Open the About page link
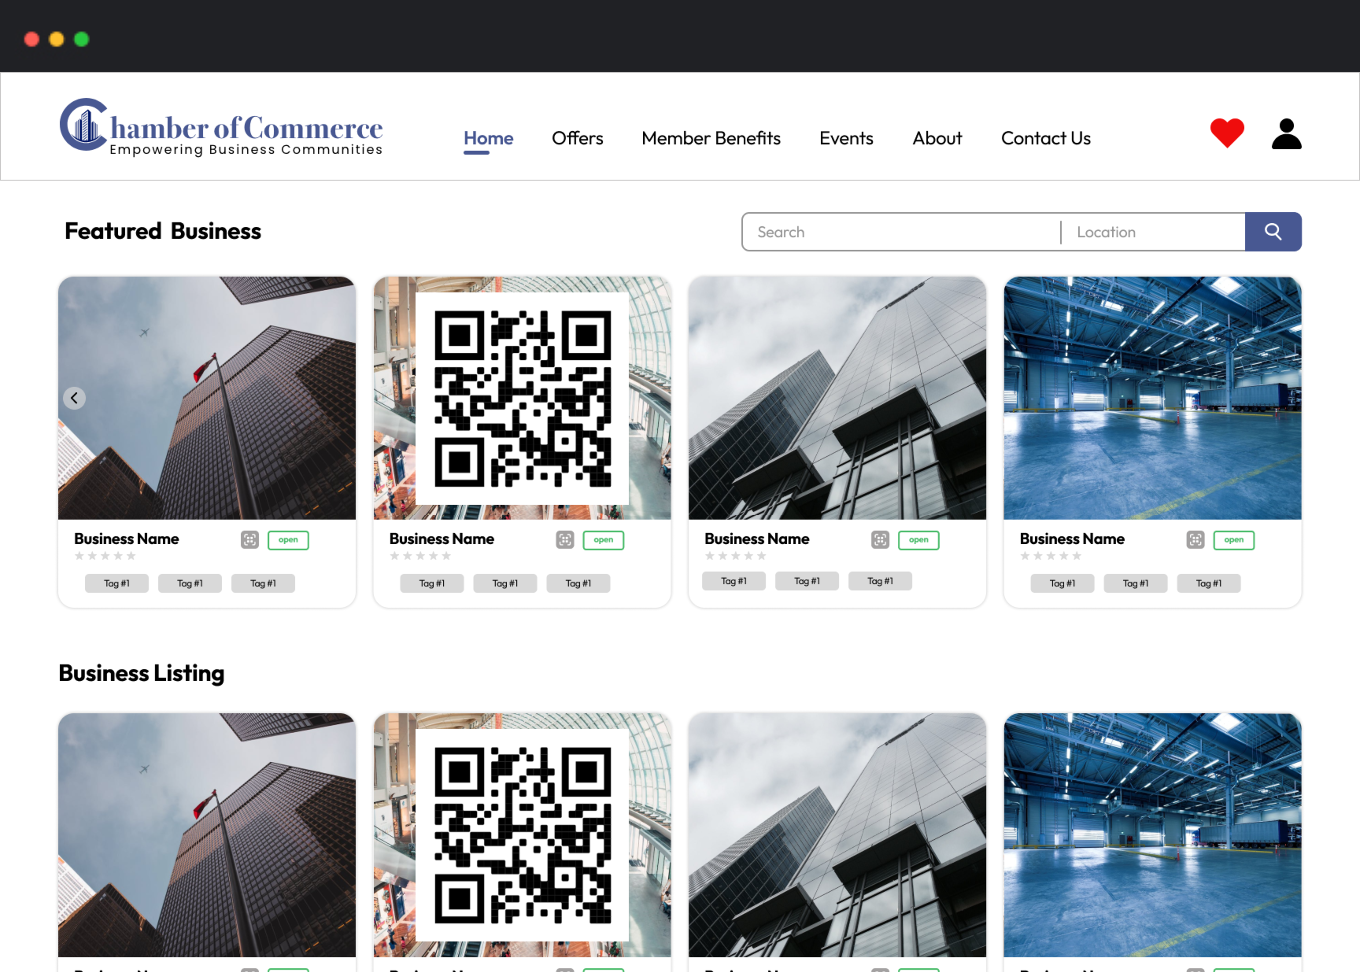 (937, 138)
